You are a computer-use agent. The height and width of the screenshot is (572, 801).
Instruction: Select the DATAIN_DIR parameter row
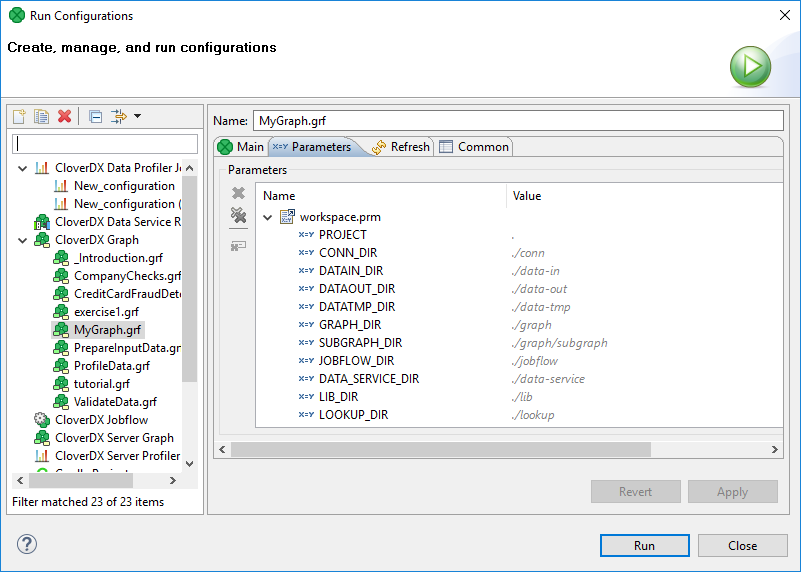point(519,271)
